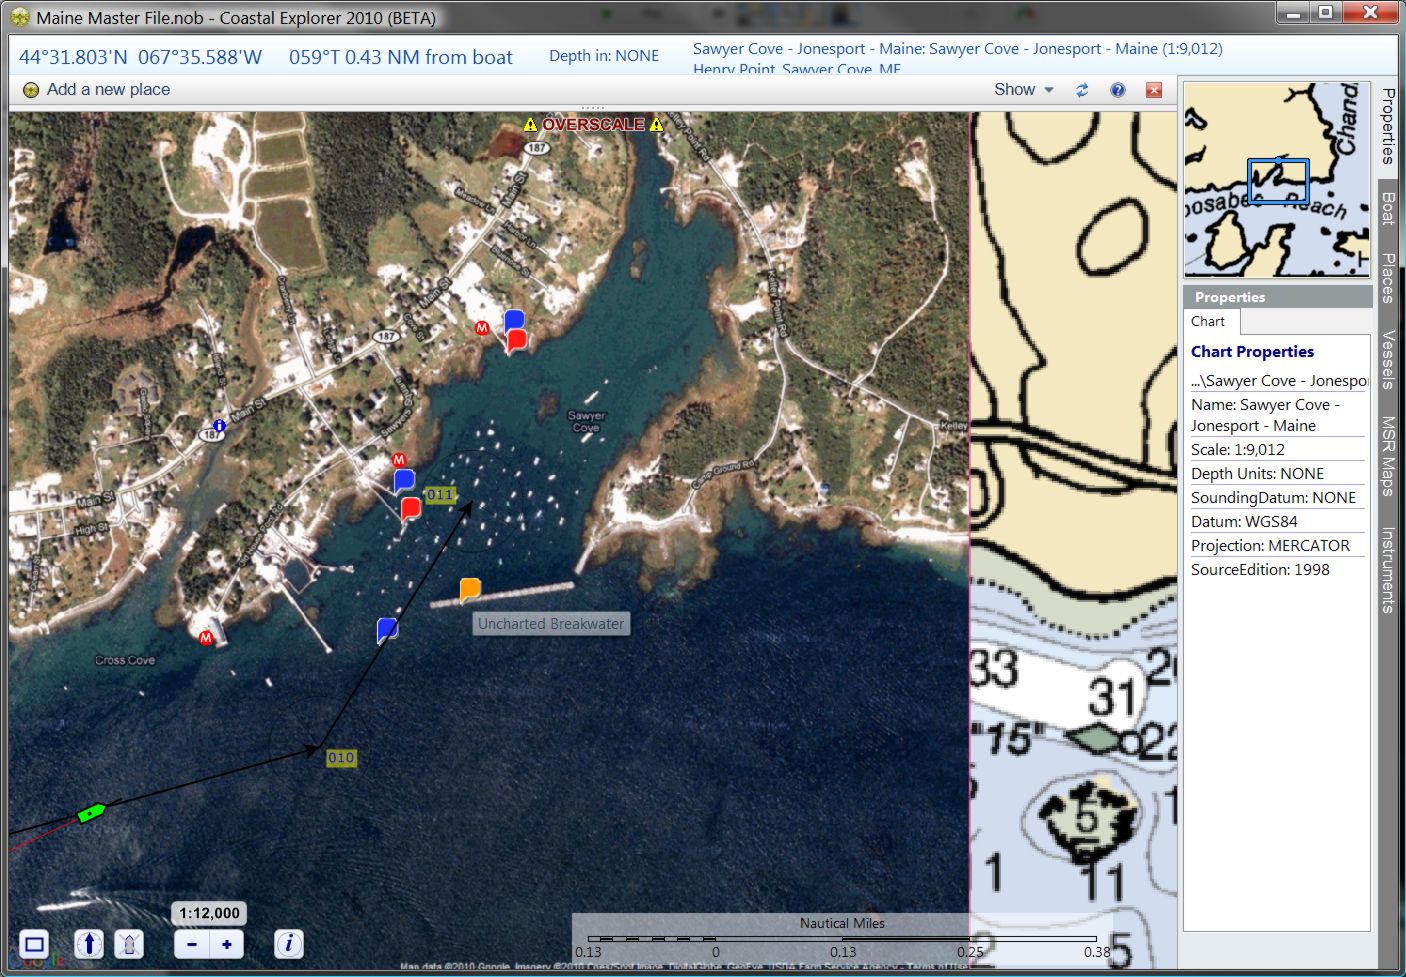This screenshot has width=1406, height=977.
Task: Select waypoint 011 label on the route
Action: [440, 494]
